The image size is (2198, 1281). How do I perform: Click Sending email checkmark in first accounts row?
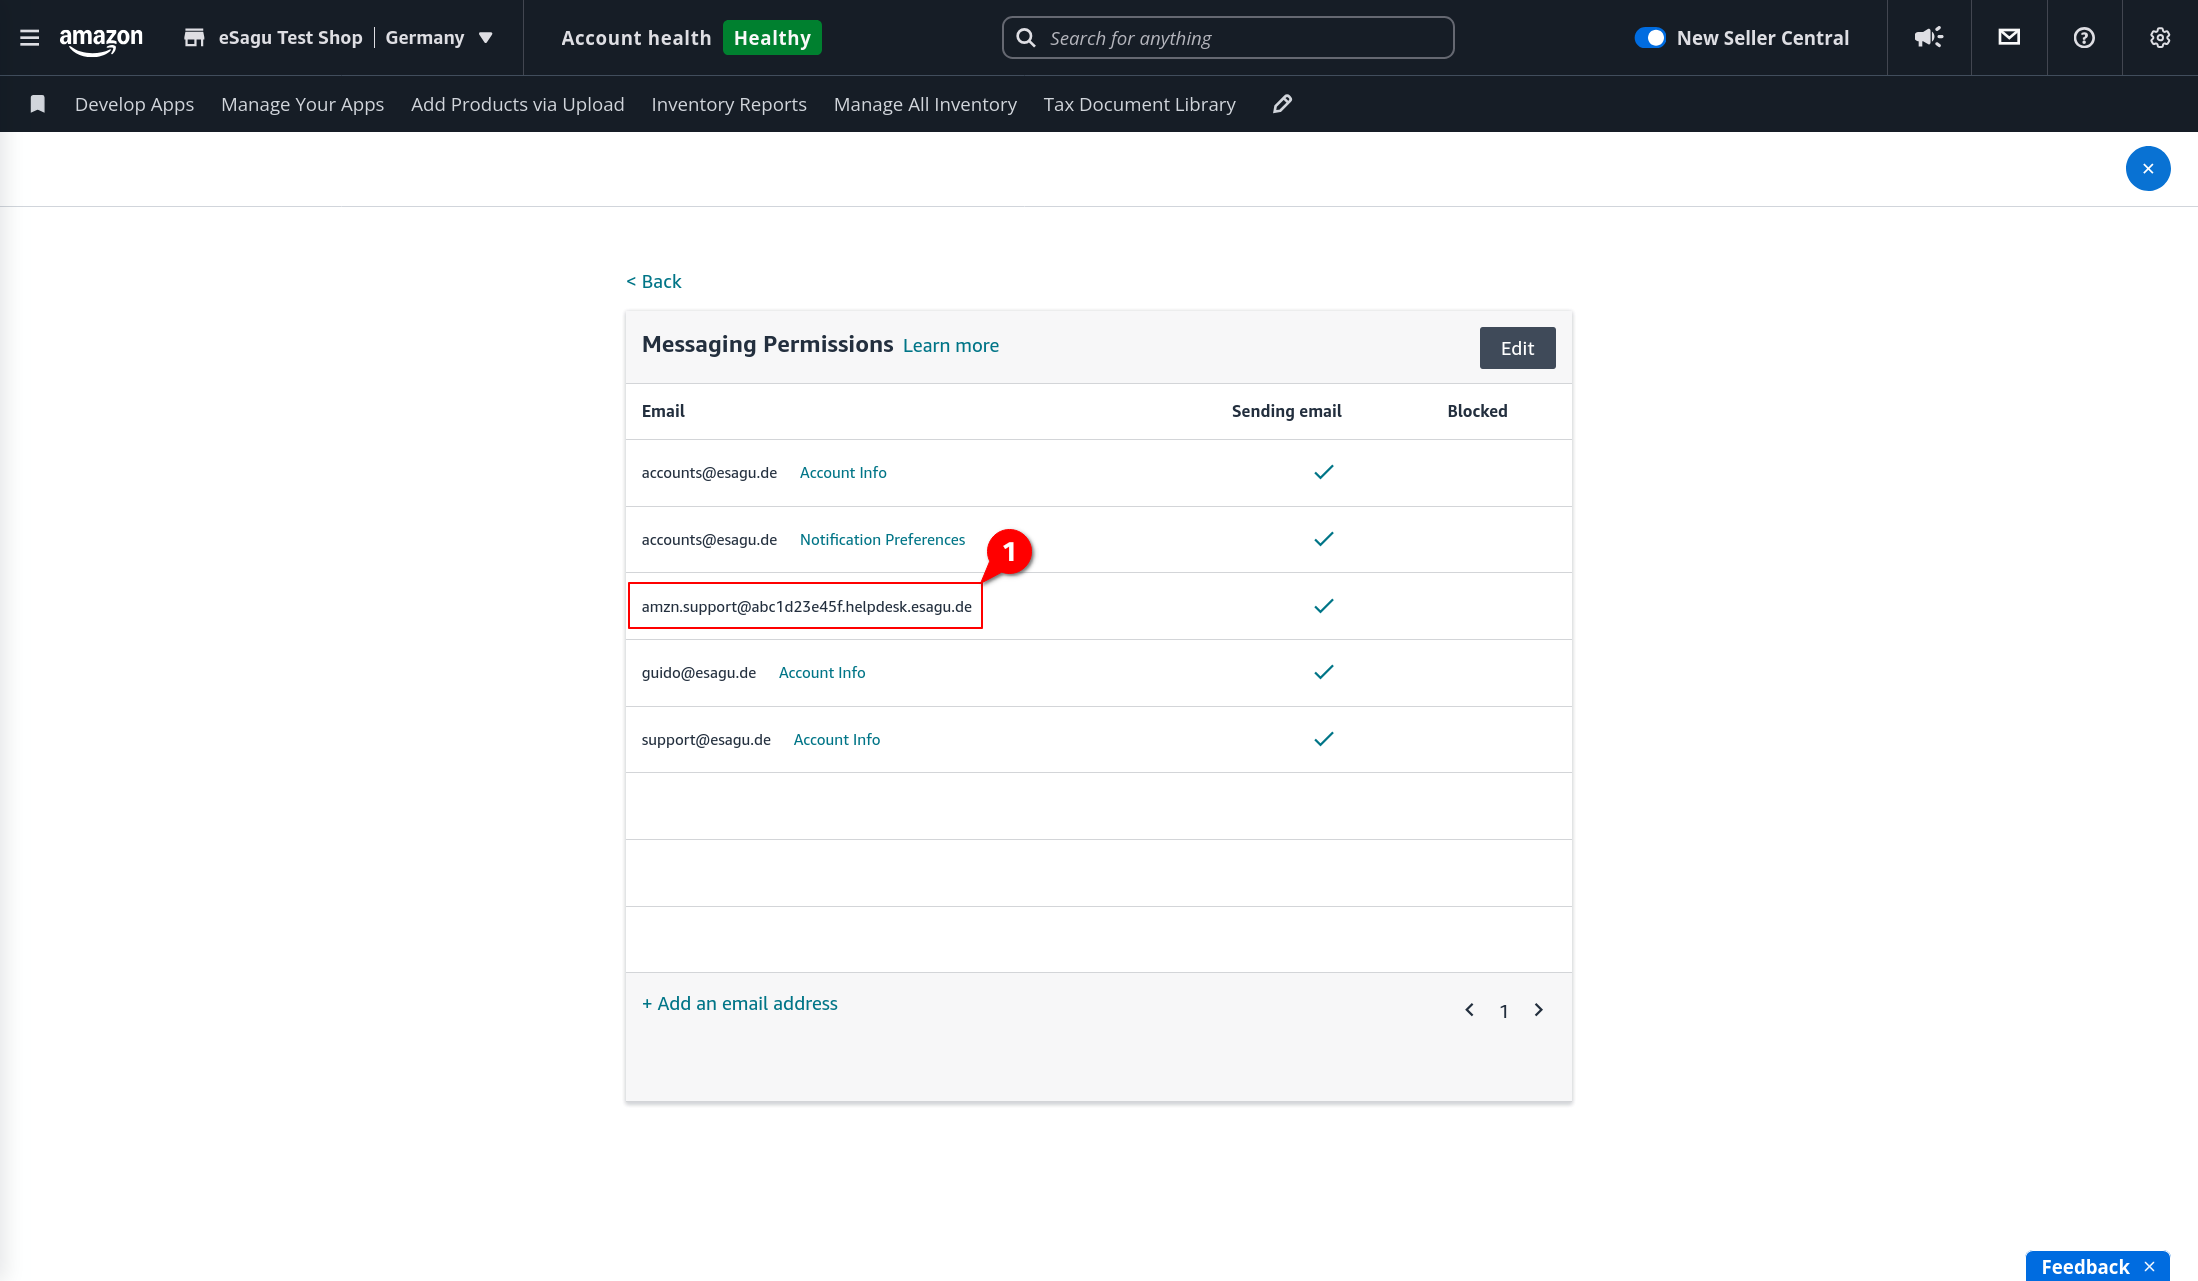pos(1323,472)
